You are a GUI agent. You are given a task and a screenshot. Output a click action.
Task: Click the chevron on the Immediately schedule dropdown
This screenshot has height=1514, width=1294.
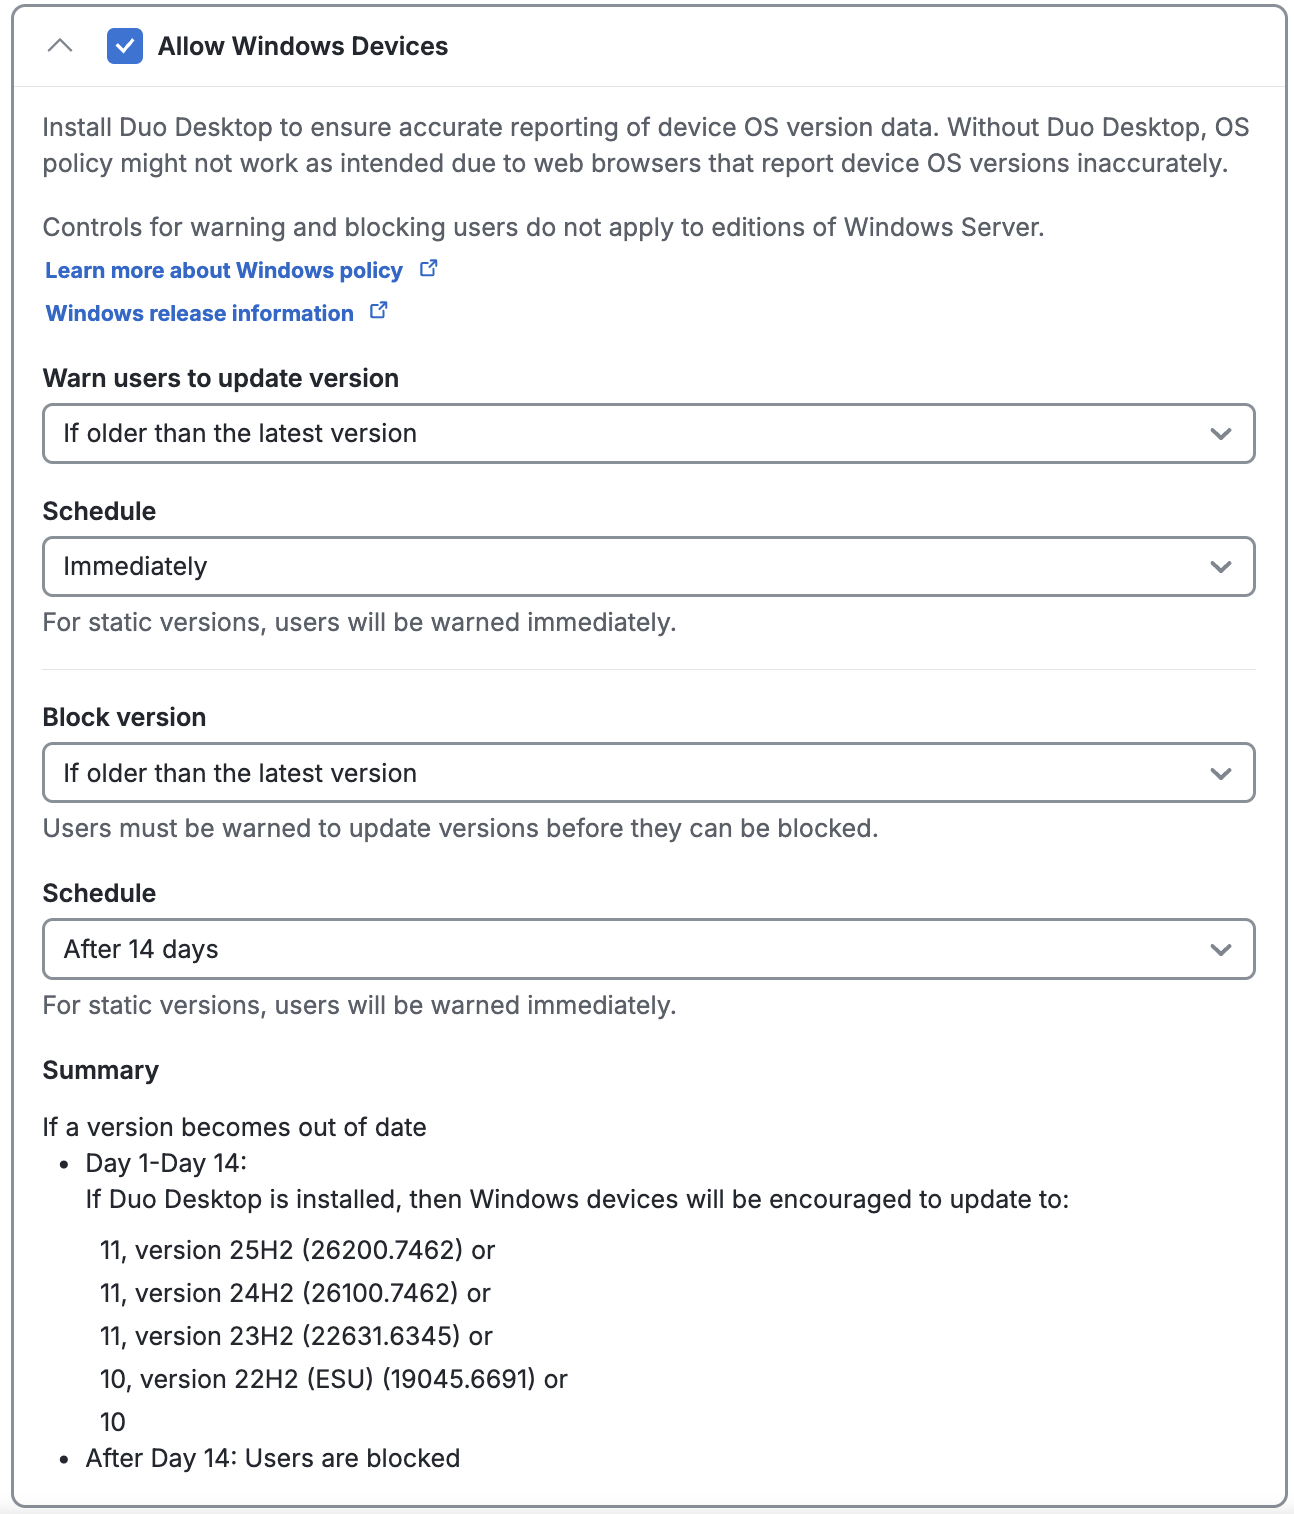pyautogui.click(x=1219, y=566)
